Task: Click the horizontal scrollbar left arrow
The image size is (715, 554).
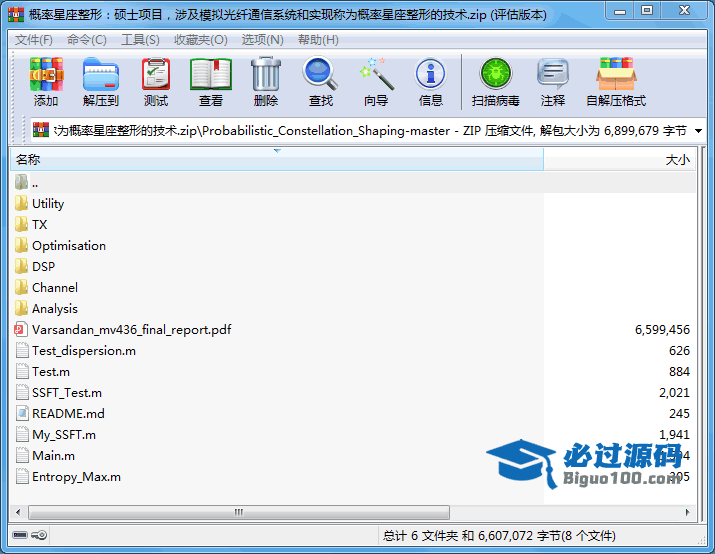Action: click(18, 512)
